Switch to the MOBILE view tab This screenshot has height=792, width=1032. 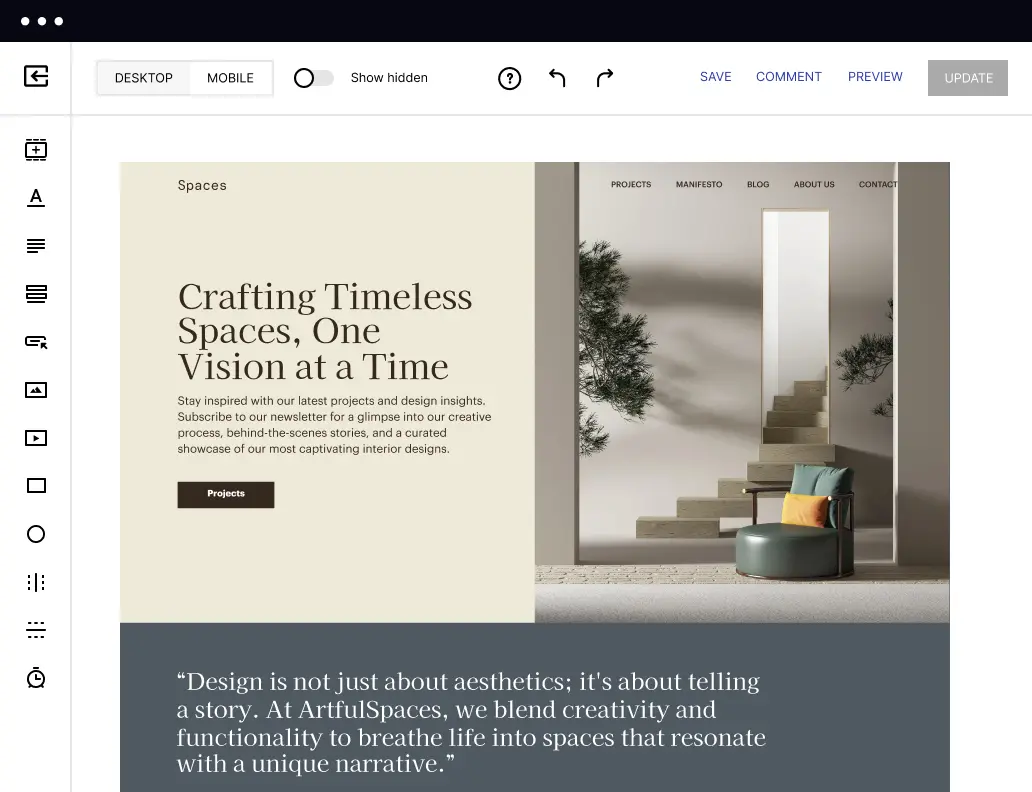(230, 78)
